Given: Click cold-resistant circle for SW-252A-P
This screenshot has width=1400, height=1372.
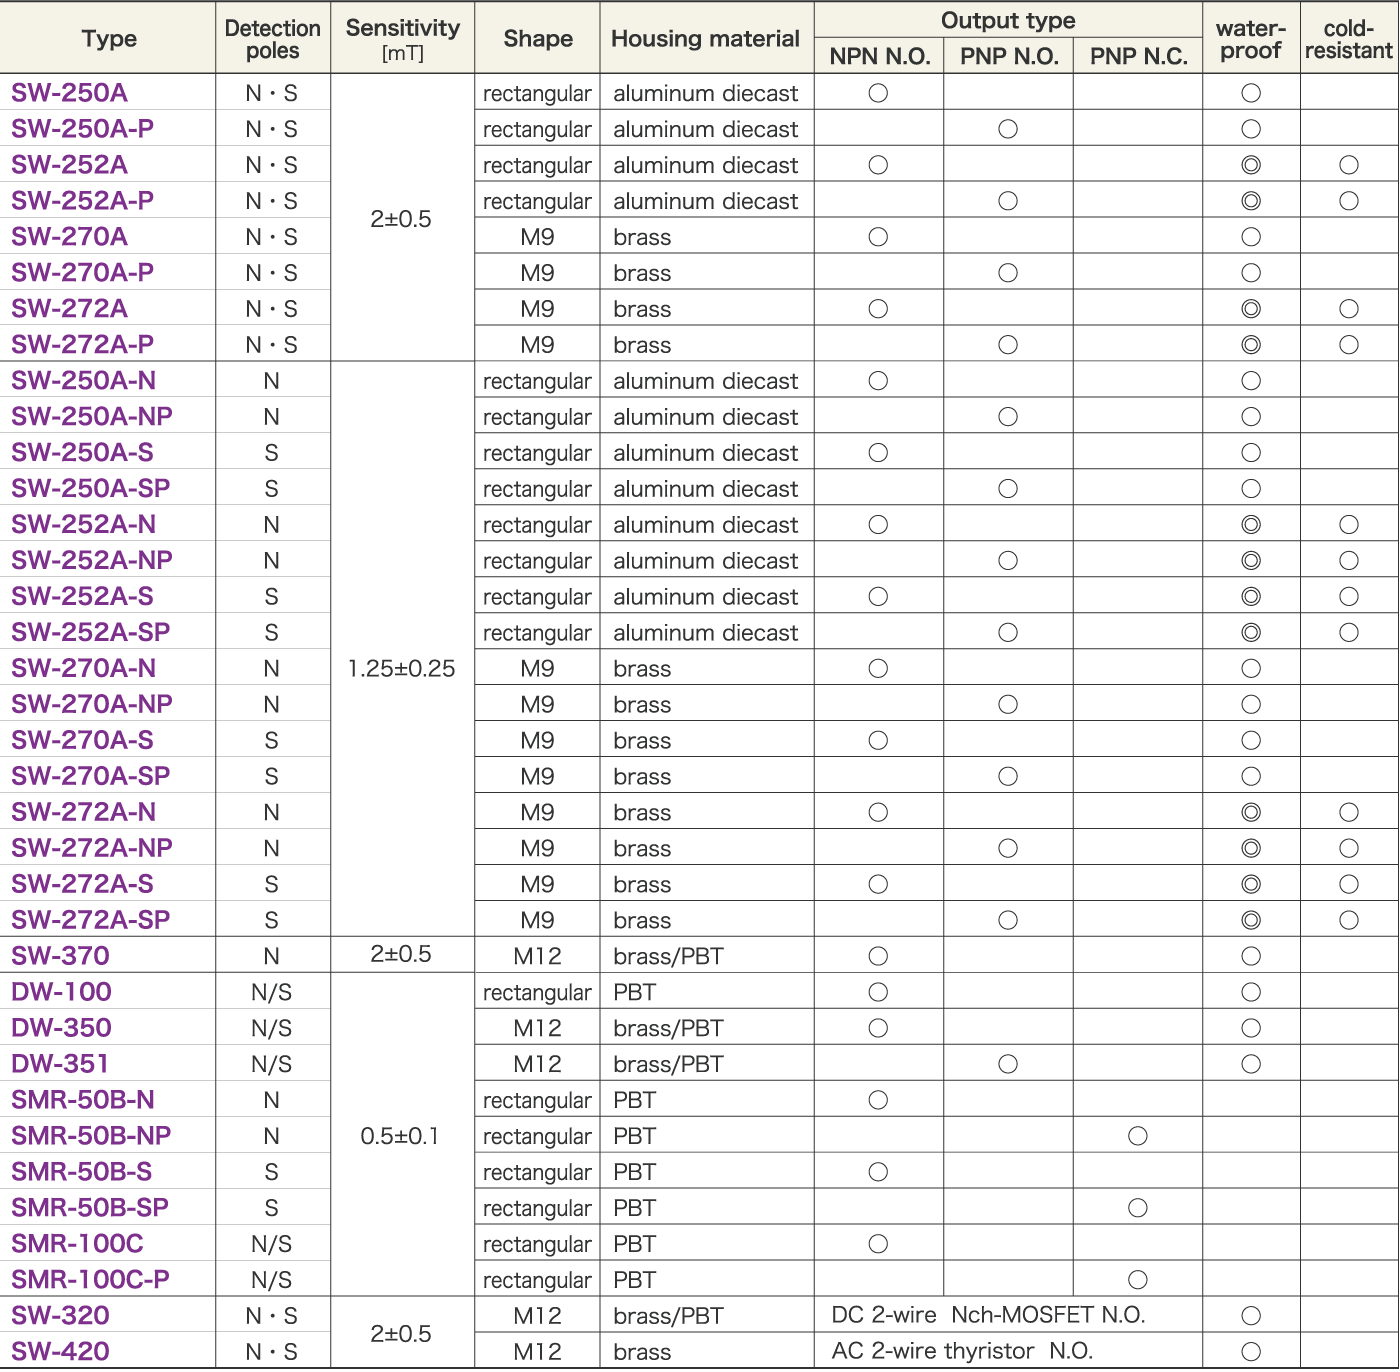Looking at the screenshot, I should click(1349, 201).
